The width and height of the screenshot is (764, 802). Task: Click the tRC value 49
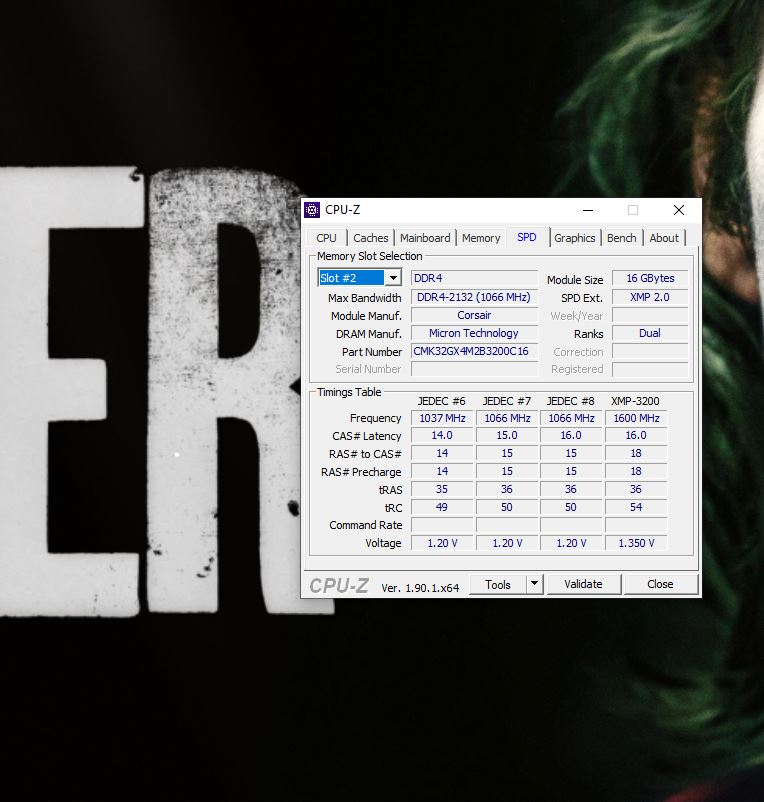tap(442, 507)
